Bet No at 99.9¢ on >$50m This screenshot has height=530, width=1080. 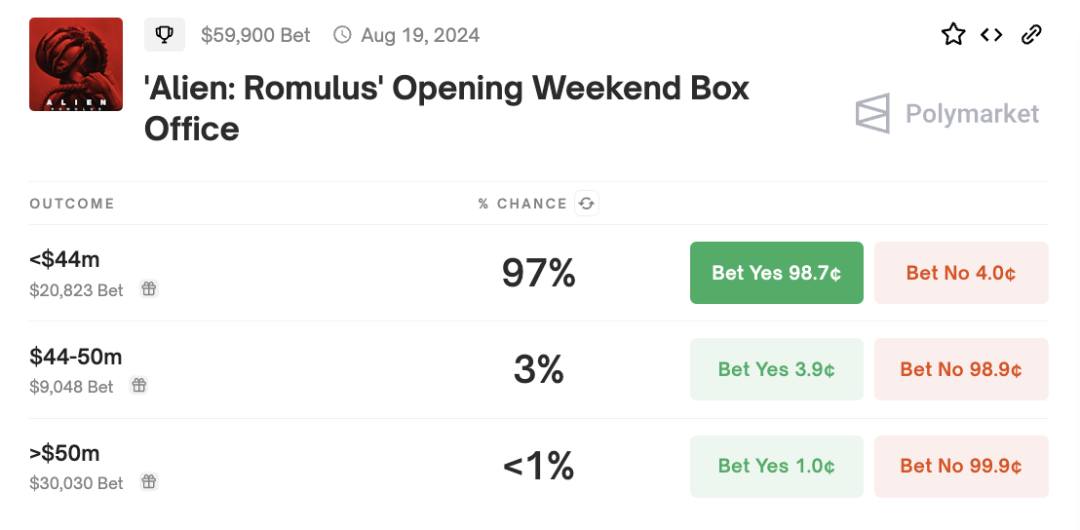point(961,466)
